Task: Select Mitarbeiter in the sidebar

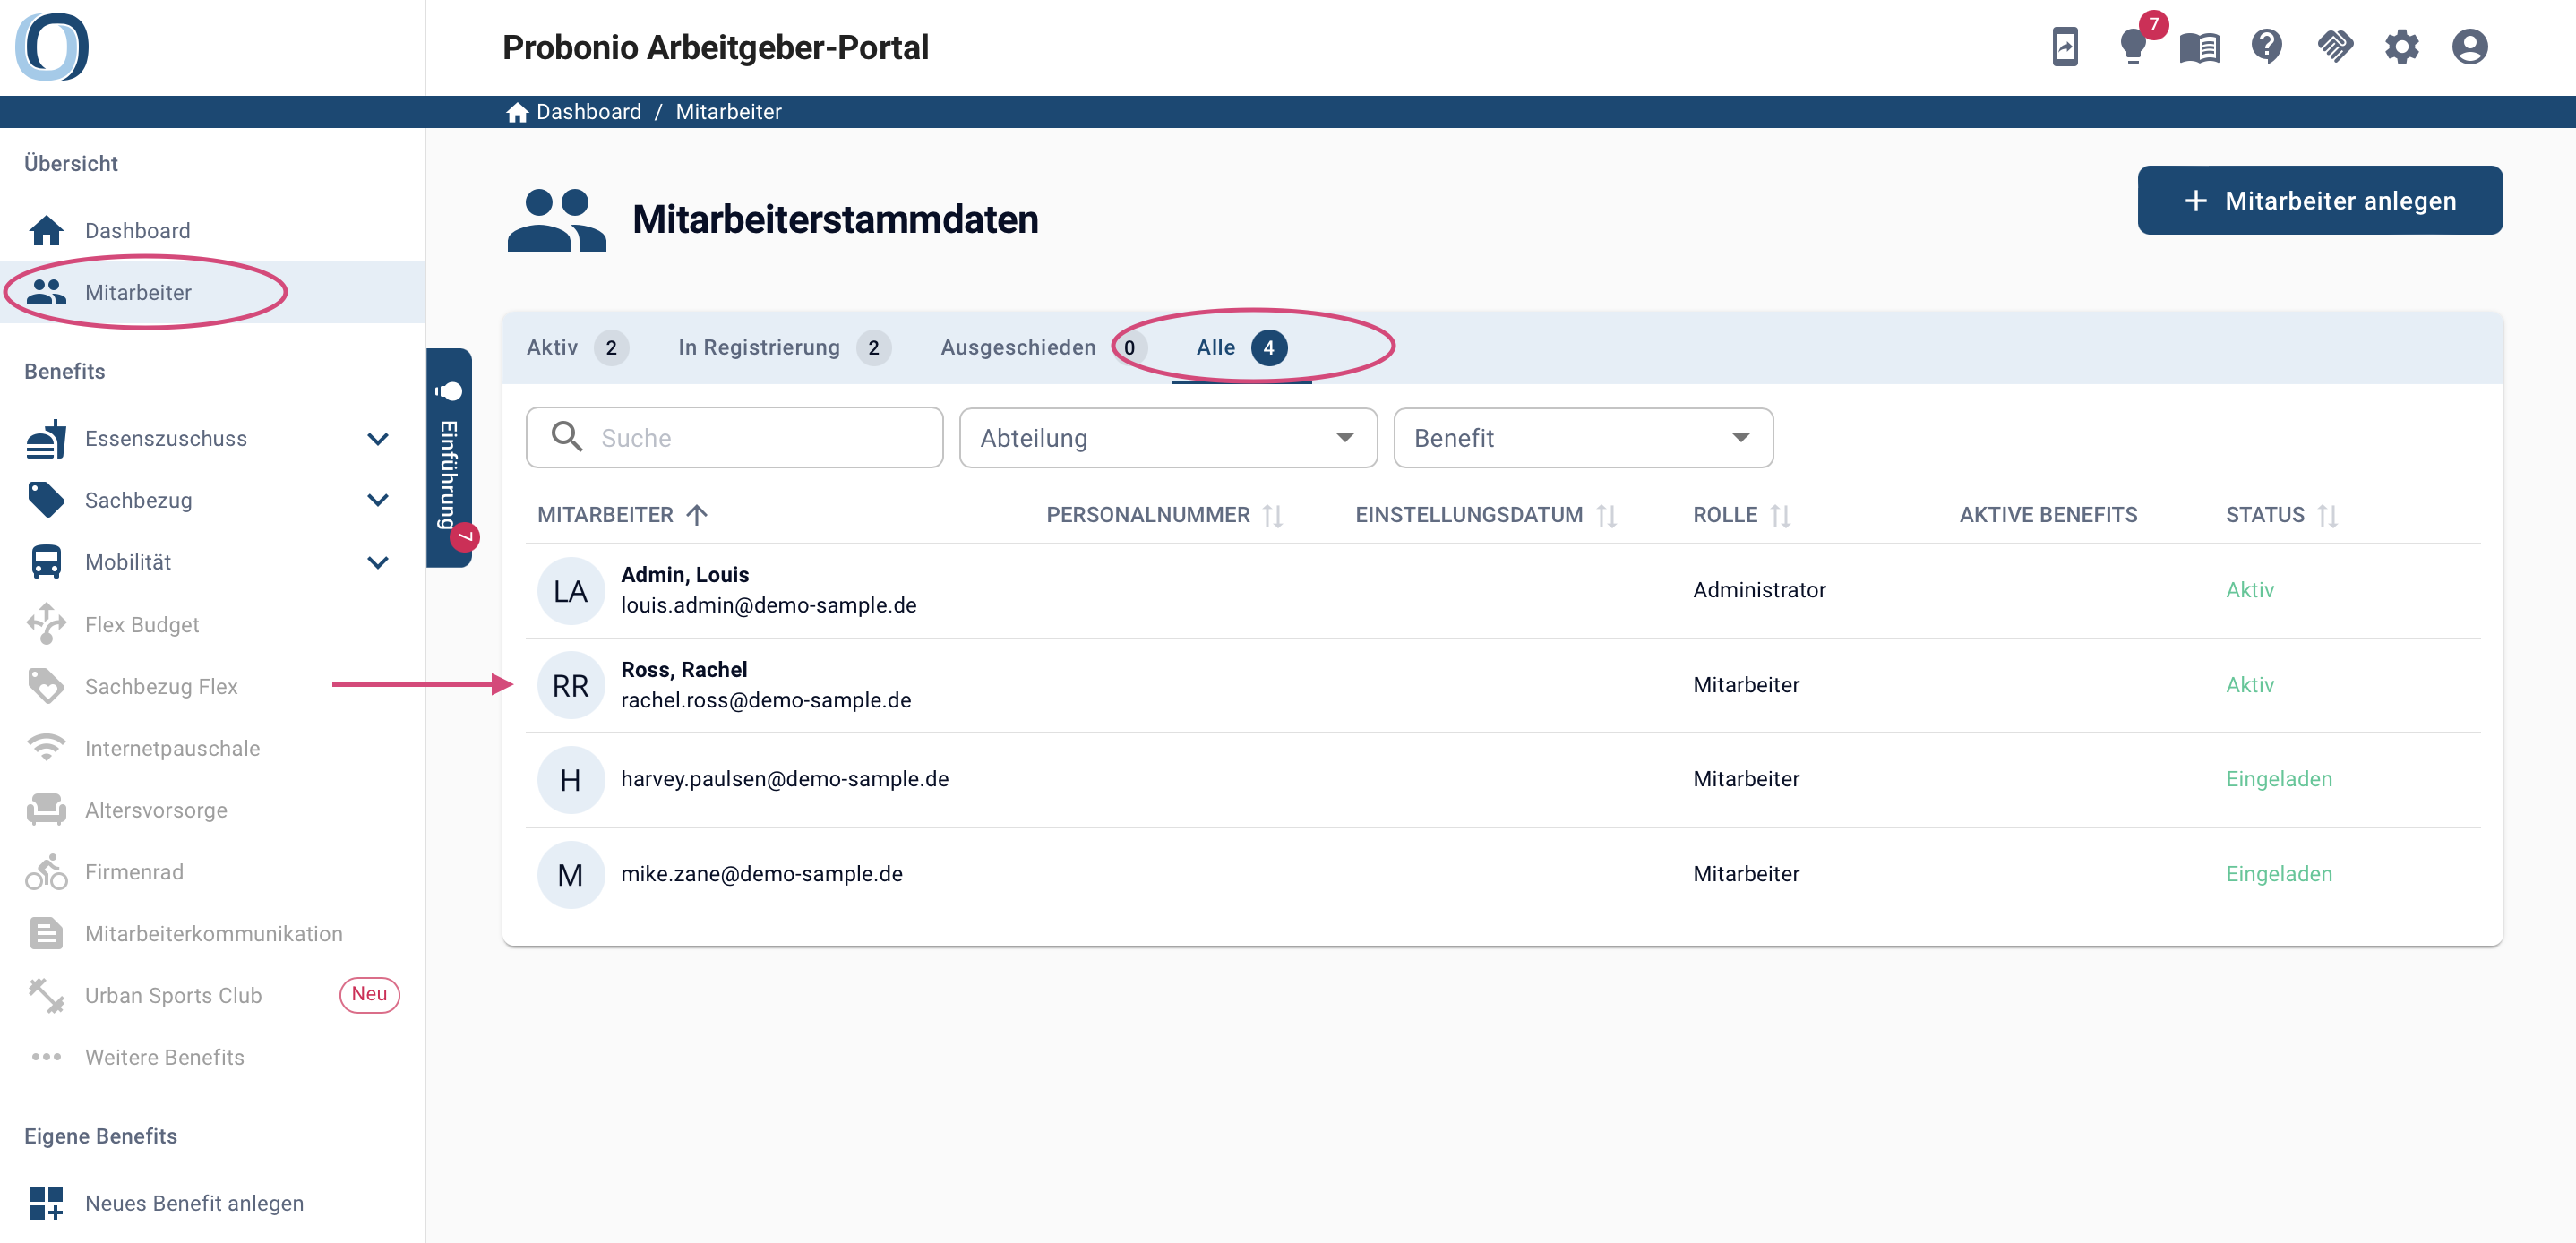Action: (212, 292)
